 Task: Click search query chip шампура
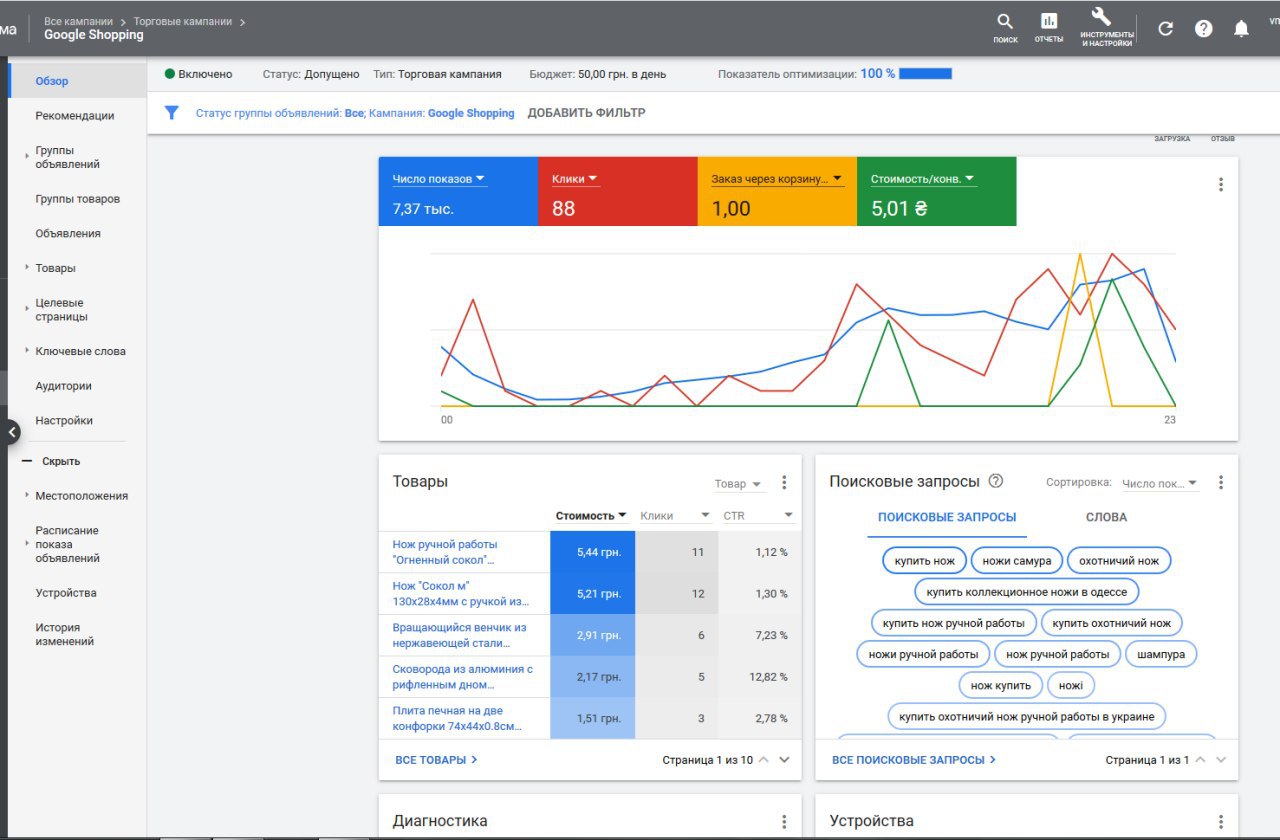pyautogui.click(x=1161, y=654)
